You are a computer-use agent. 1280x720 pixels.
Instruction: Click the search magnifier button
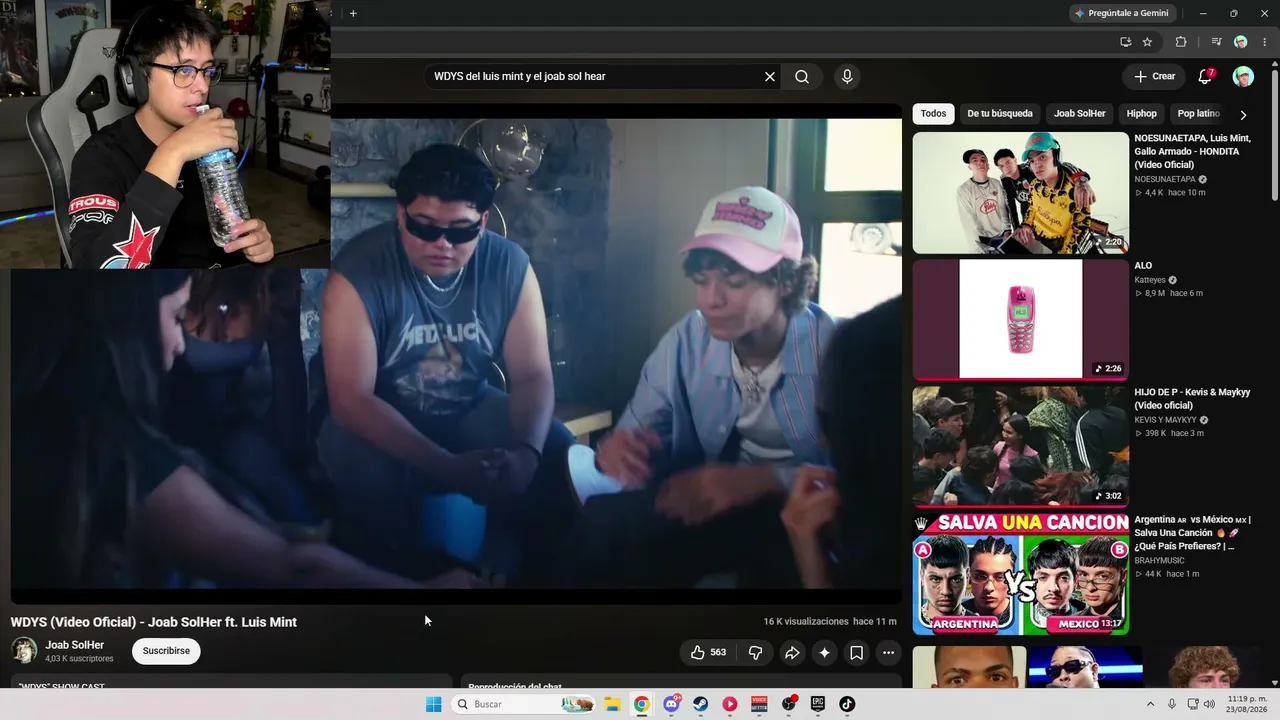[x=802, y=77]
